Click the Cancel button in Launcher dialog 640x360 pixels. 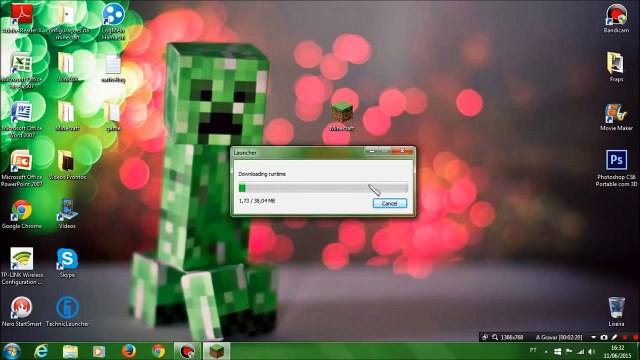pos(389,203)
